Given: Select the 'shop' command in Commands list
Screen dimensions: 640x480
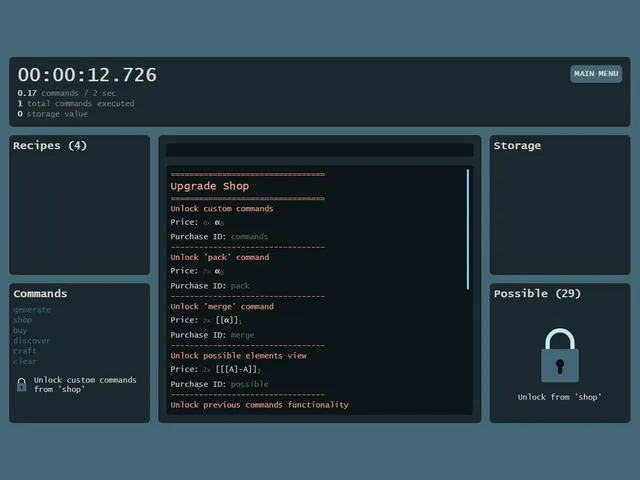Looking at the screenshot, I should pyautogui.click(x=22, y=320).
